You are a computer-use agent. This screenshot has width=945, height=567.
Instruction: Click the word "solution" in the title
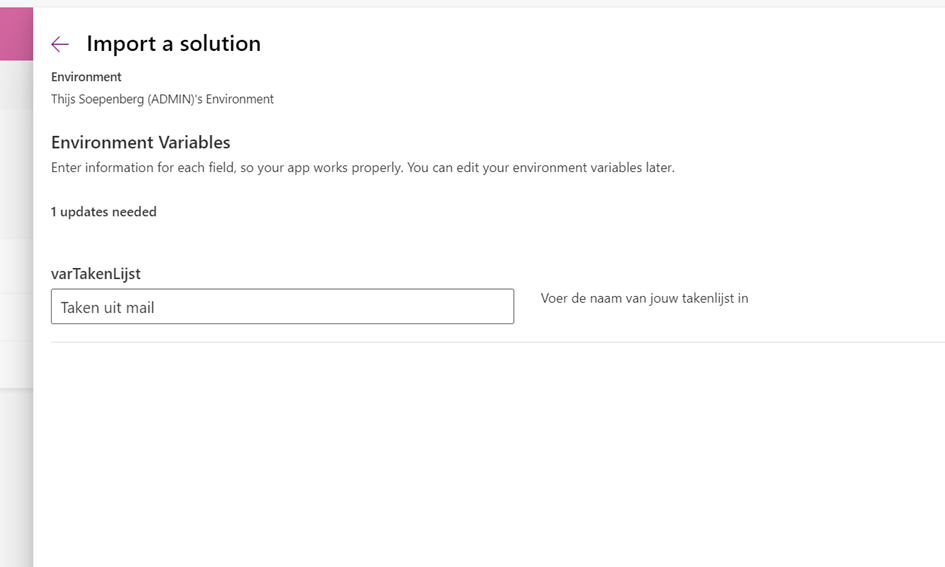click(220, 43)
